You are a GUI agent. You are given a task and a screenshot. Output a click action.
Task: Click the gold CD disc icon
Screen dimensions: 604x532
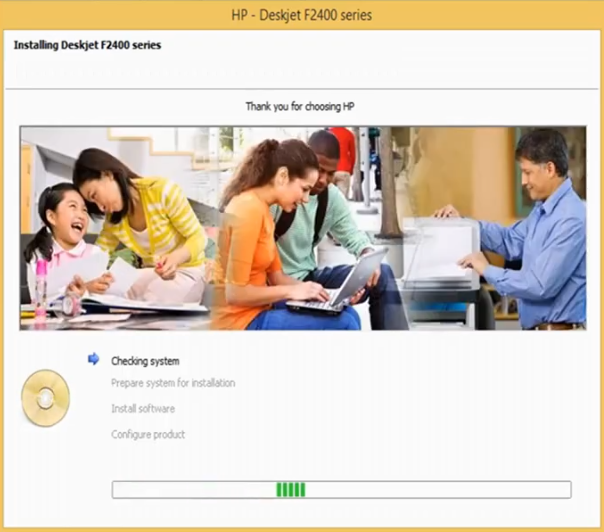tap(45, 398)
